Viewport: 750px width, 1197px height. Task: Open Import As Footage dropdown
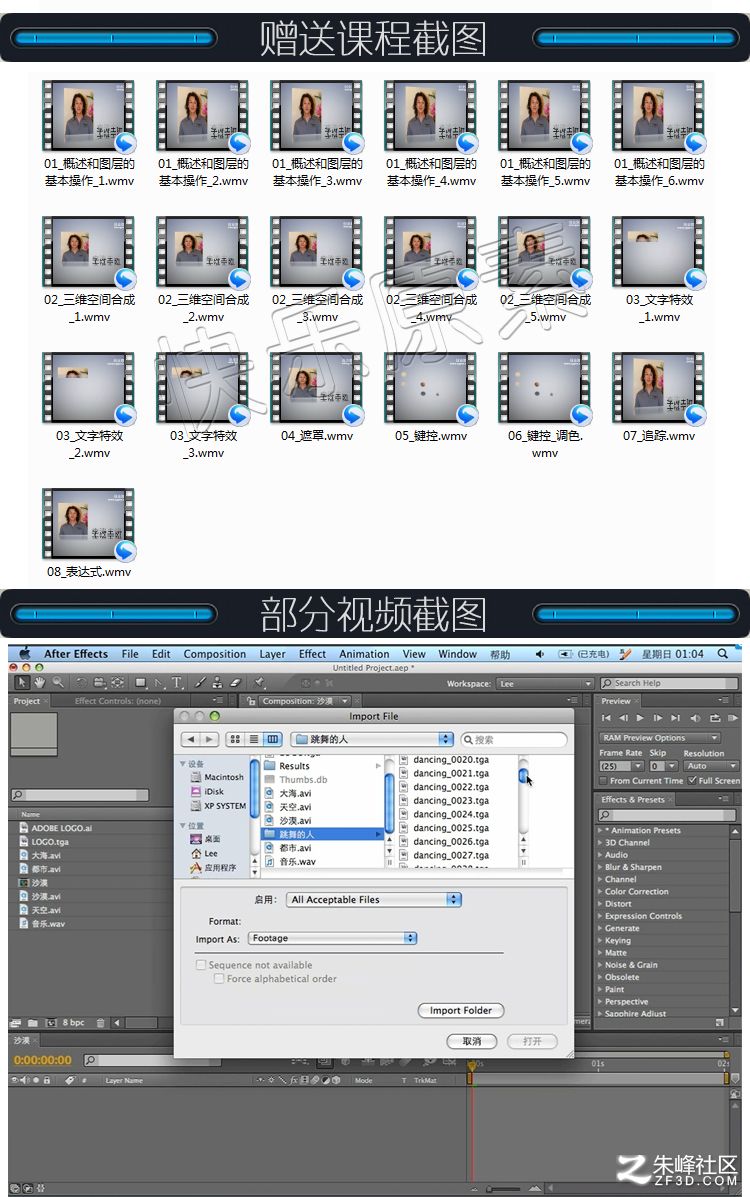tap(333, 938)
